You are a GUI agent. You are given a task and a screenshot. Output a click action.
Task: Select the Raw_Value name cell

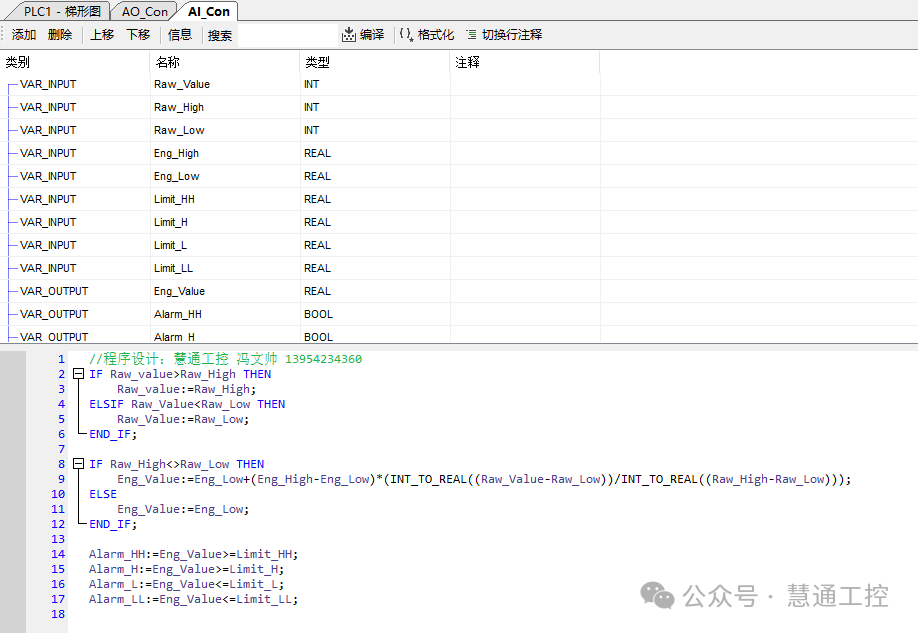(x=225, y=84)
